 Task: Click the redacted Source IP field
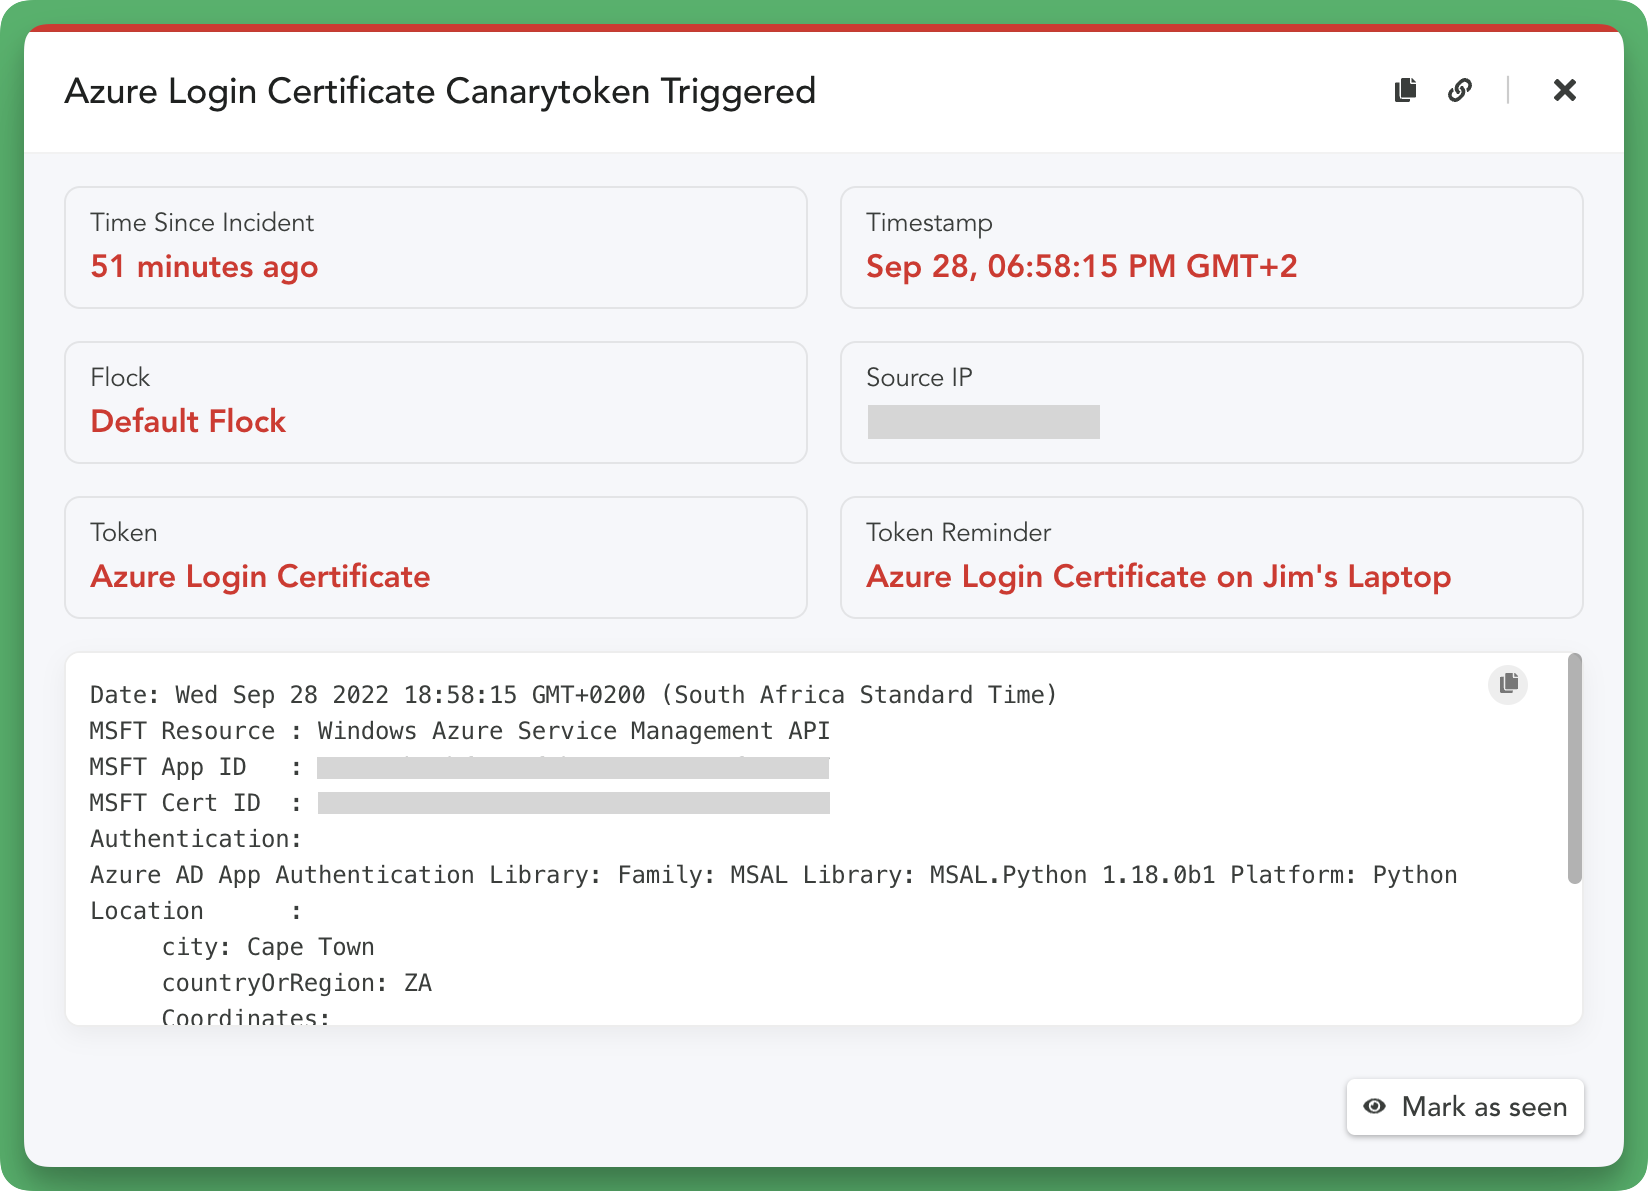tap(983, 422)
